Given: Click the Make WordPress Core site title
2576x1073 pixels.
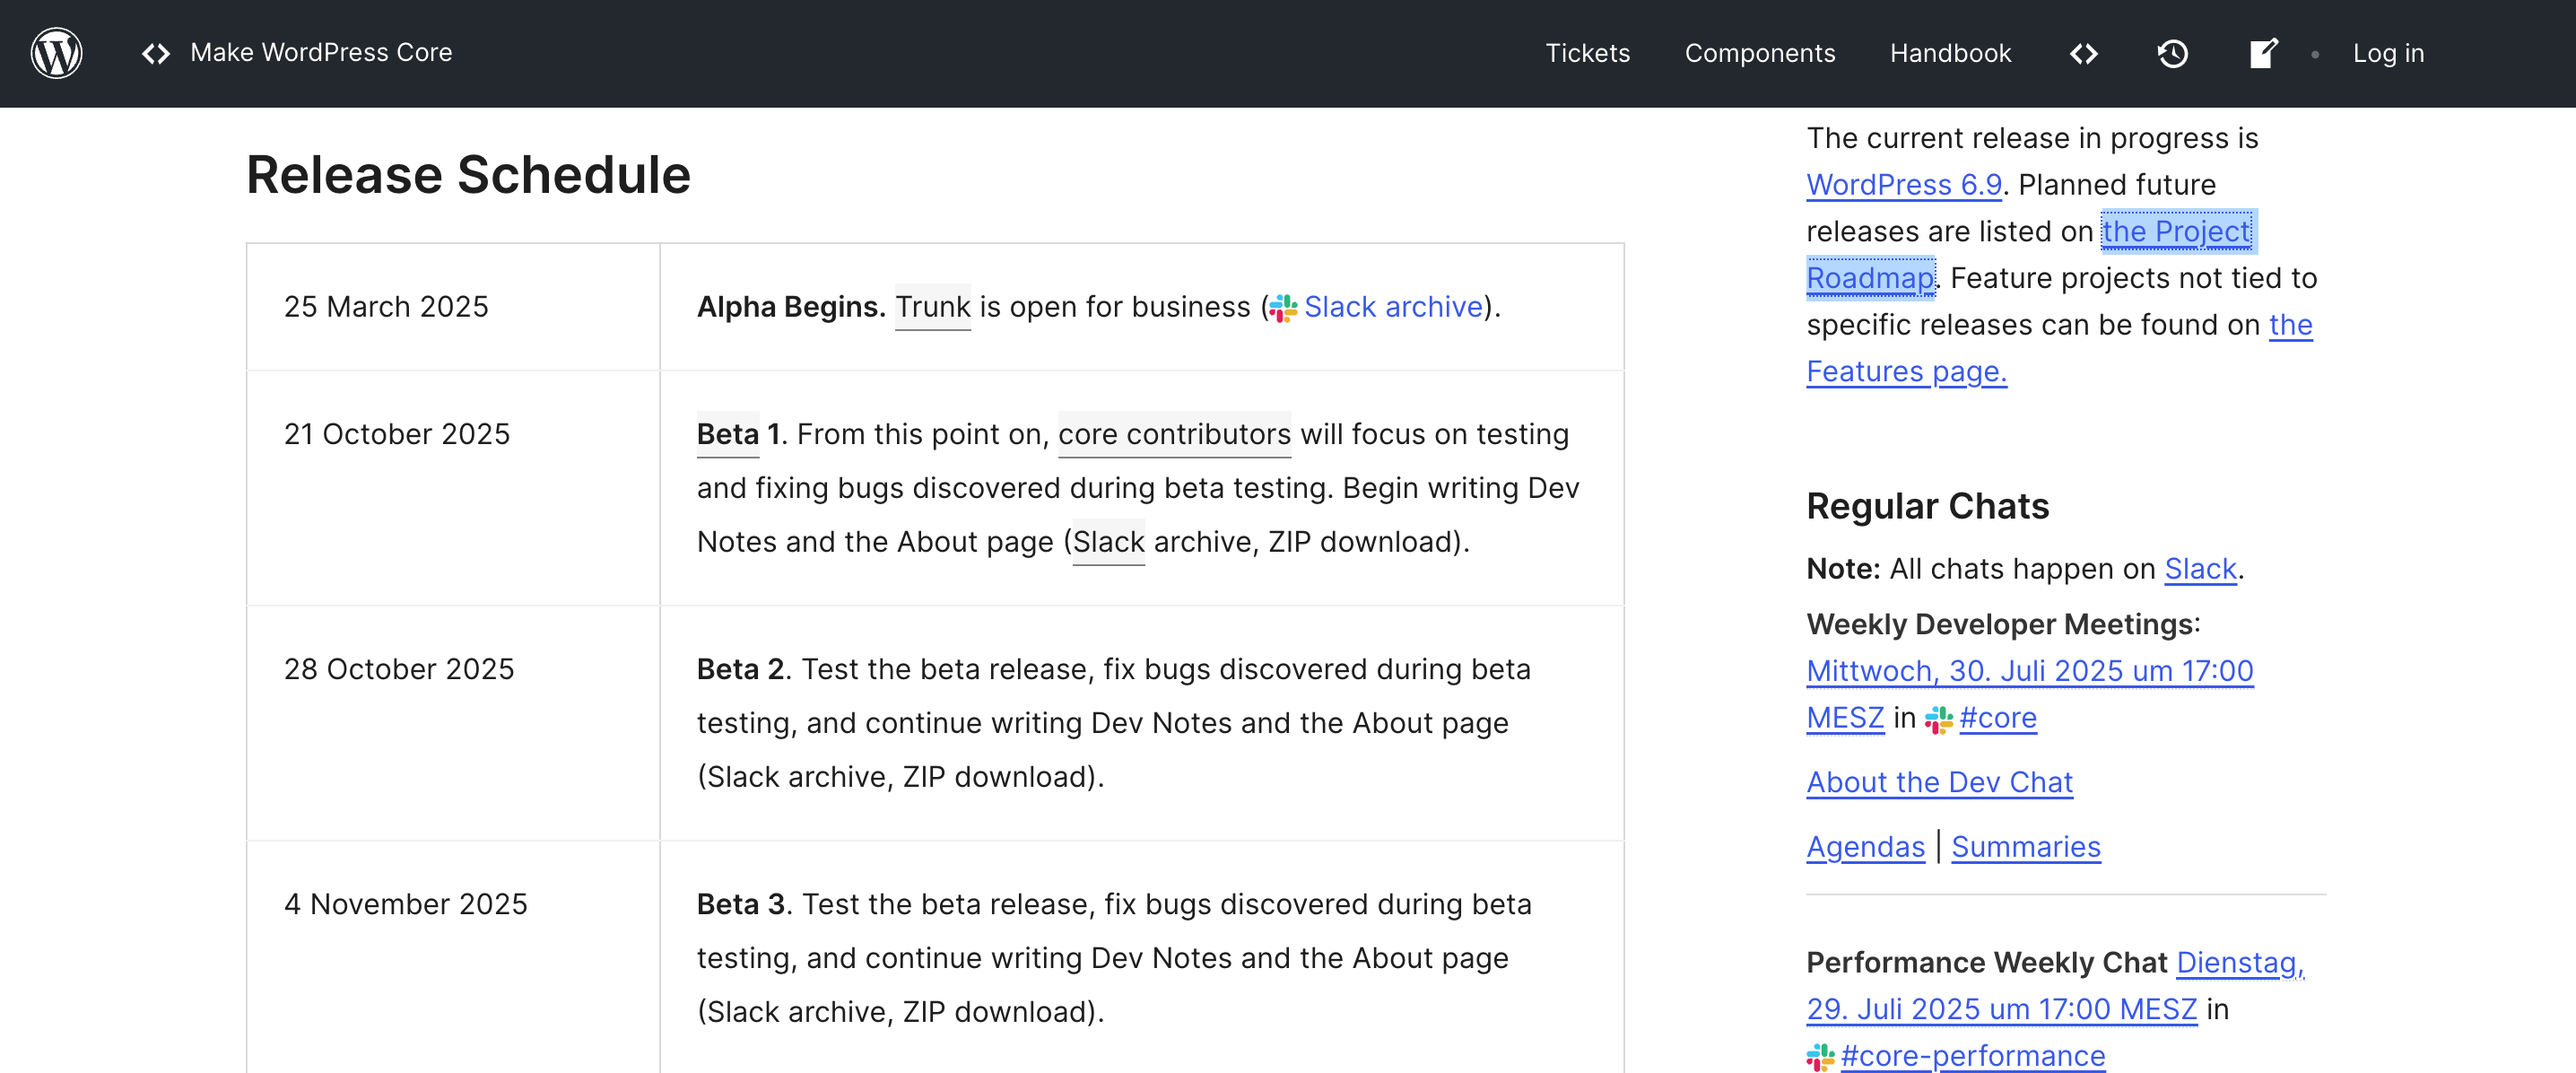Looking at the screenshot, I should [x=321, y=53].
